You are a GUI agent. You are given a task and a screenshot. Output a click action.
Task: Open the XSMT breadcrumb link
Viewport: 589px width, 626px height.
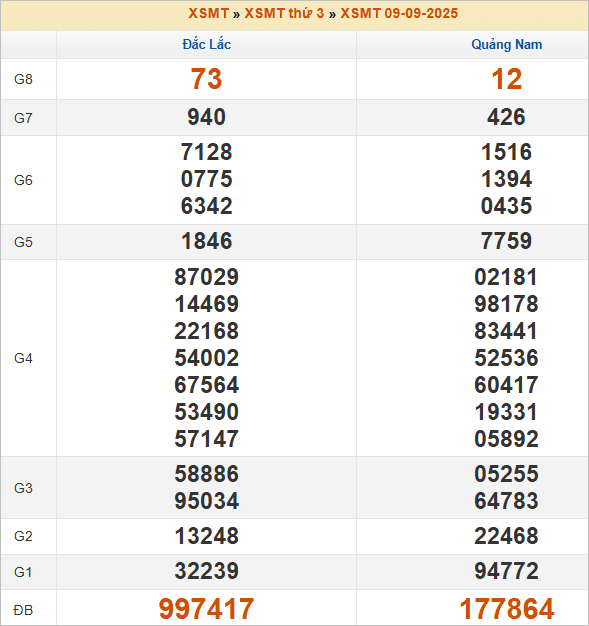pos(208,14)
